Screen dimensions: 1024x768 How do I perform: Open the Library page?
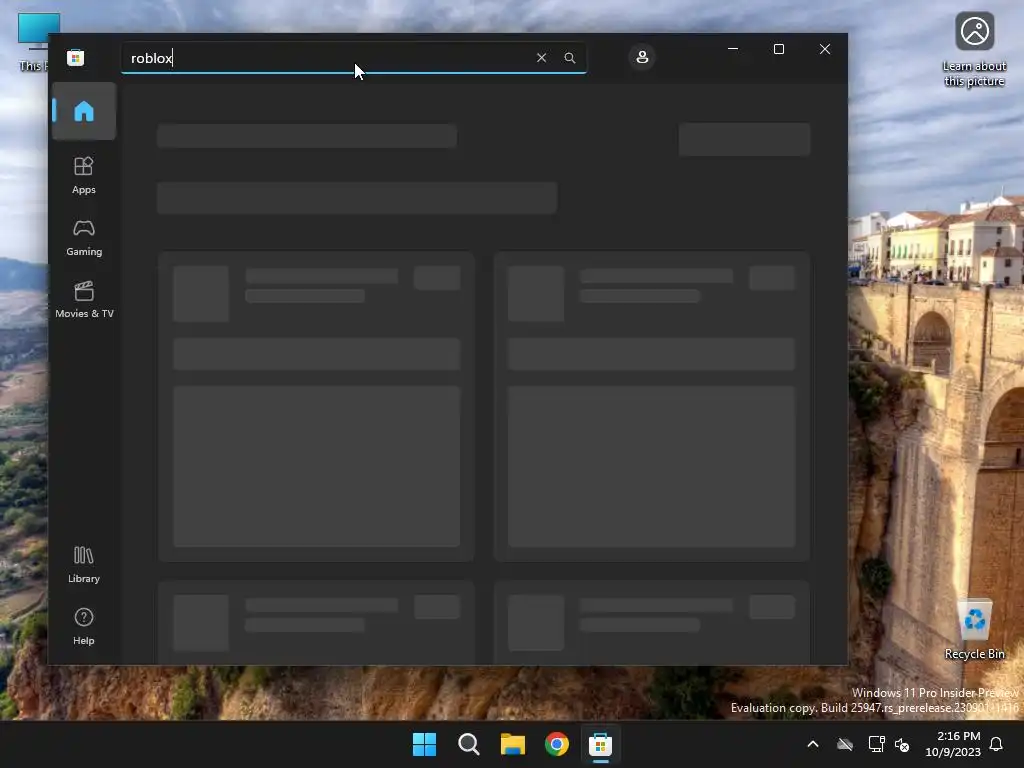coord(84,565)
